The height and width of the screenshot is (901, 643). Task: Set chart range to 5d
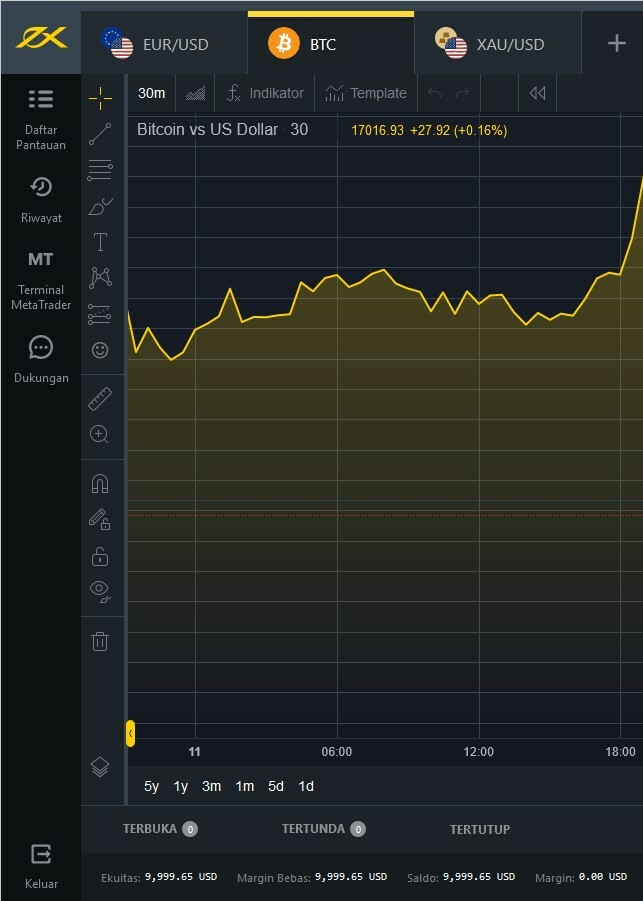tap(276, 786)
